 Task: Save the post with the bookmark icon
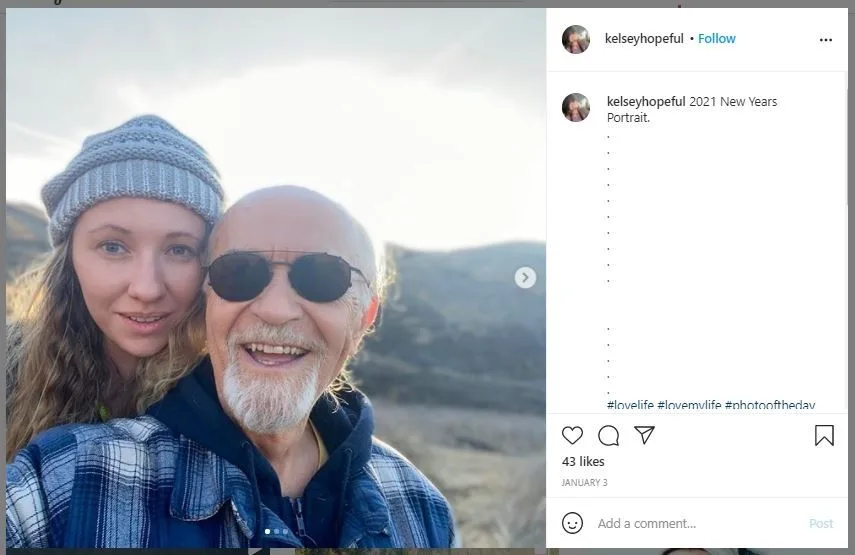tap(824, 435)
